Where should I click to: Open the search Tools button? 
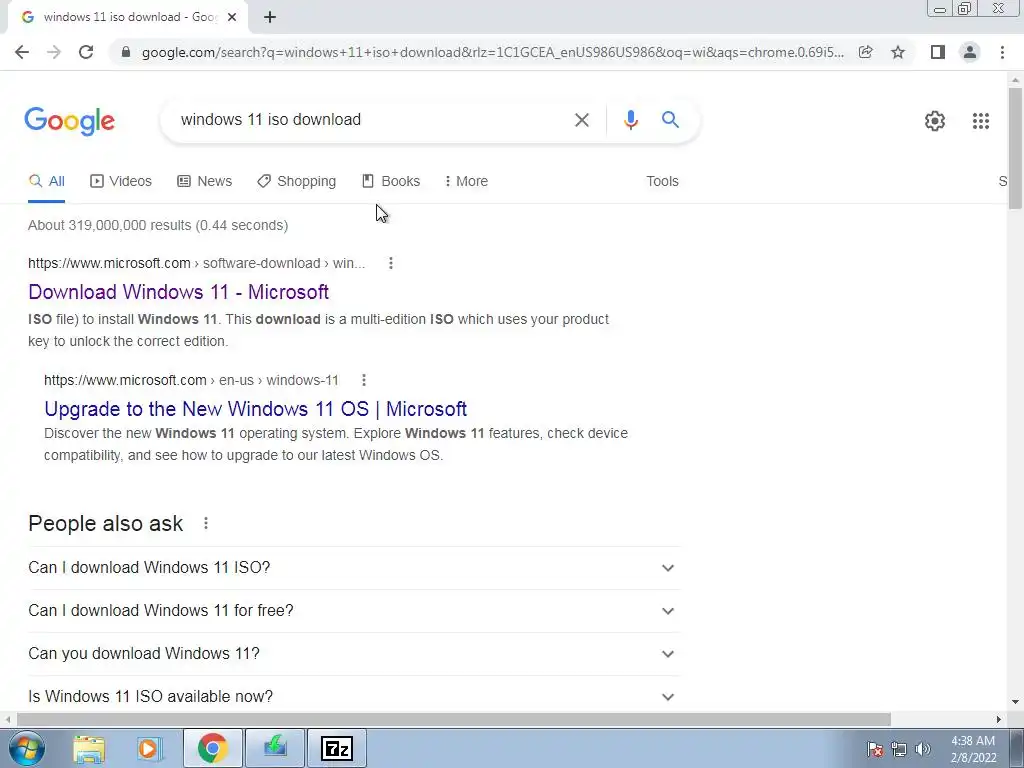tap(662, 182)
